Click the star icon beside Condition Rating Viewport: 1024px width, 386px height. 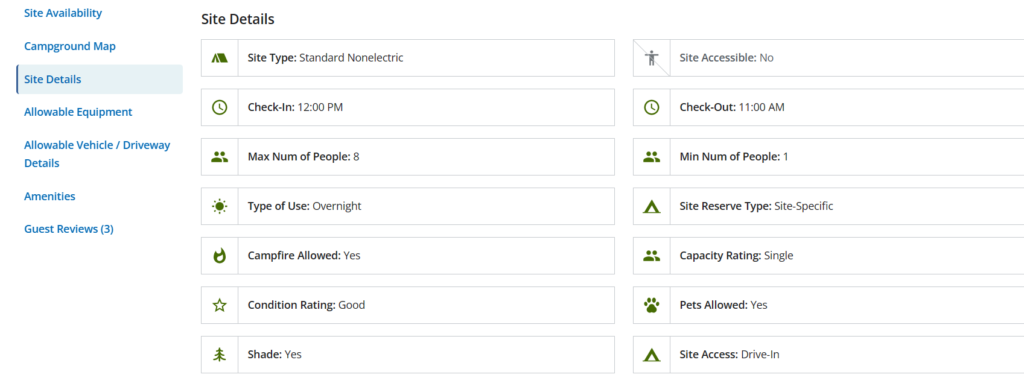point(220,305)
